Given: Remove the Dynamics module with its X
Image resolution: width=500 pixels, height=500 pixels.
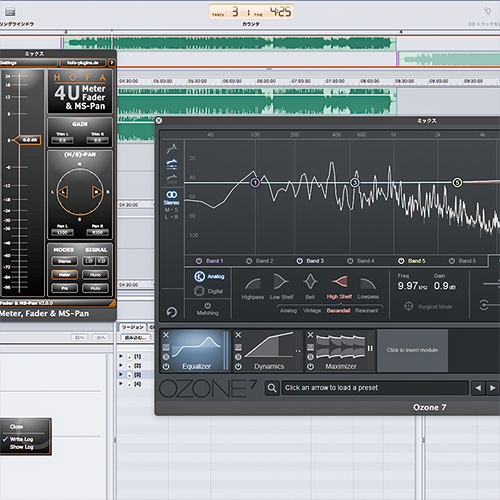Looking at the screenshot, I should click(x=238, y=335).
